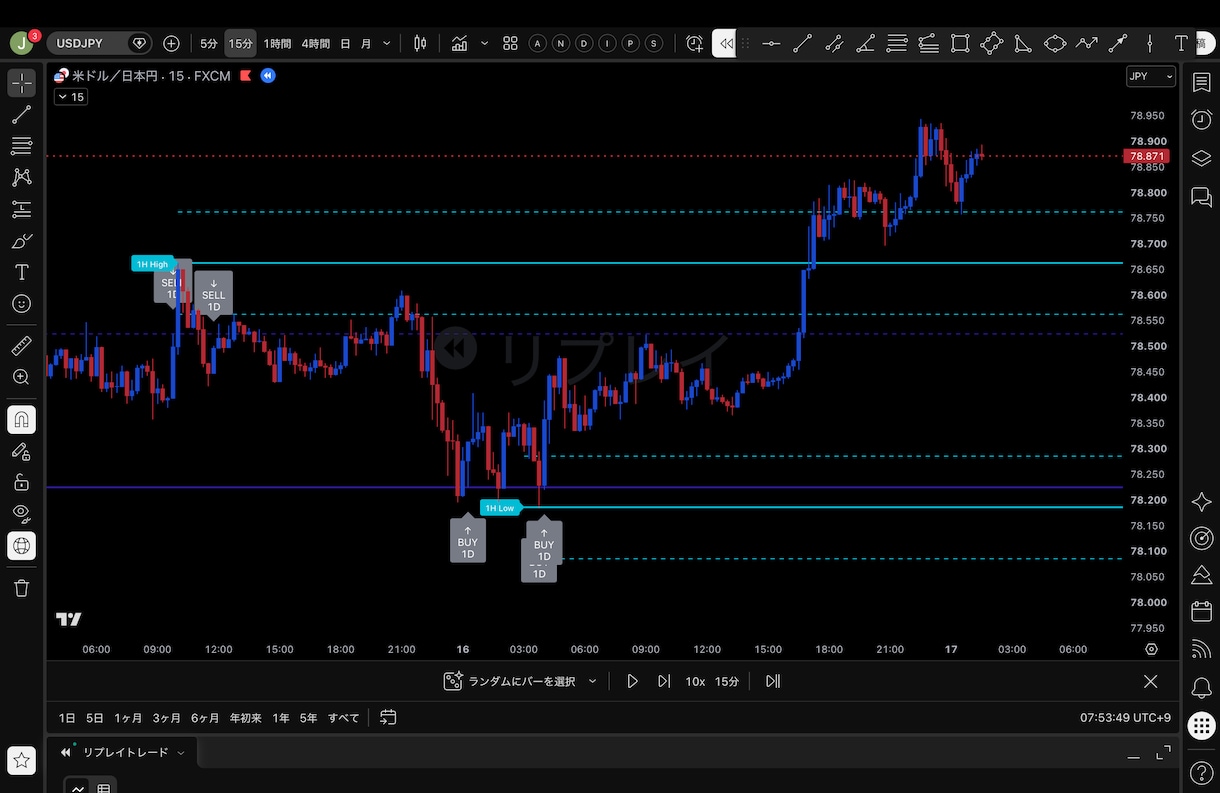The image size is (1220, 793).
Task: Start replay with the play button
Action: click(632, 681)
